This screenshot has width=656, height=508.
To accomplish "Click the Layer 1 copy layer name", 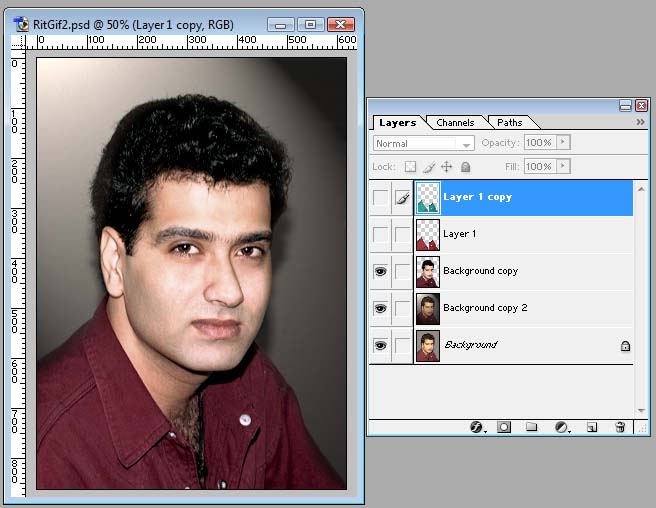I will pos(477,197).
